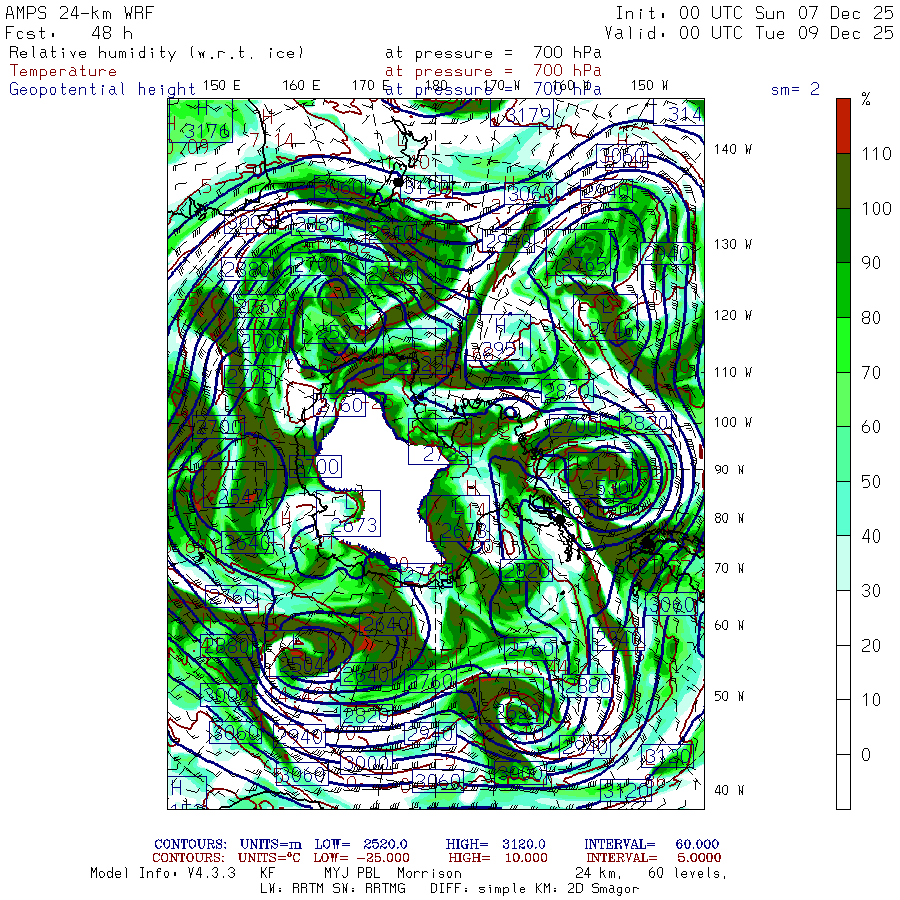Click the "120 W" longitude label
The width and height of the screenshot is (900, 900).
(732, 316)
